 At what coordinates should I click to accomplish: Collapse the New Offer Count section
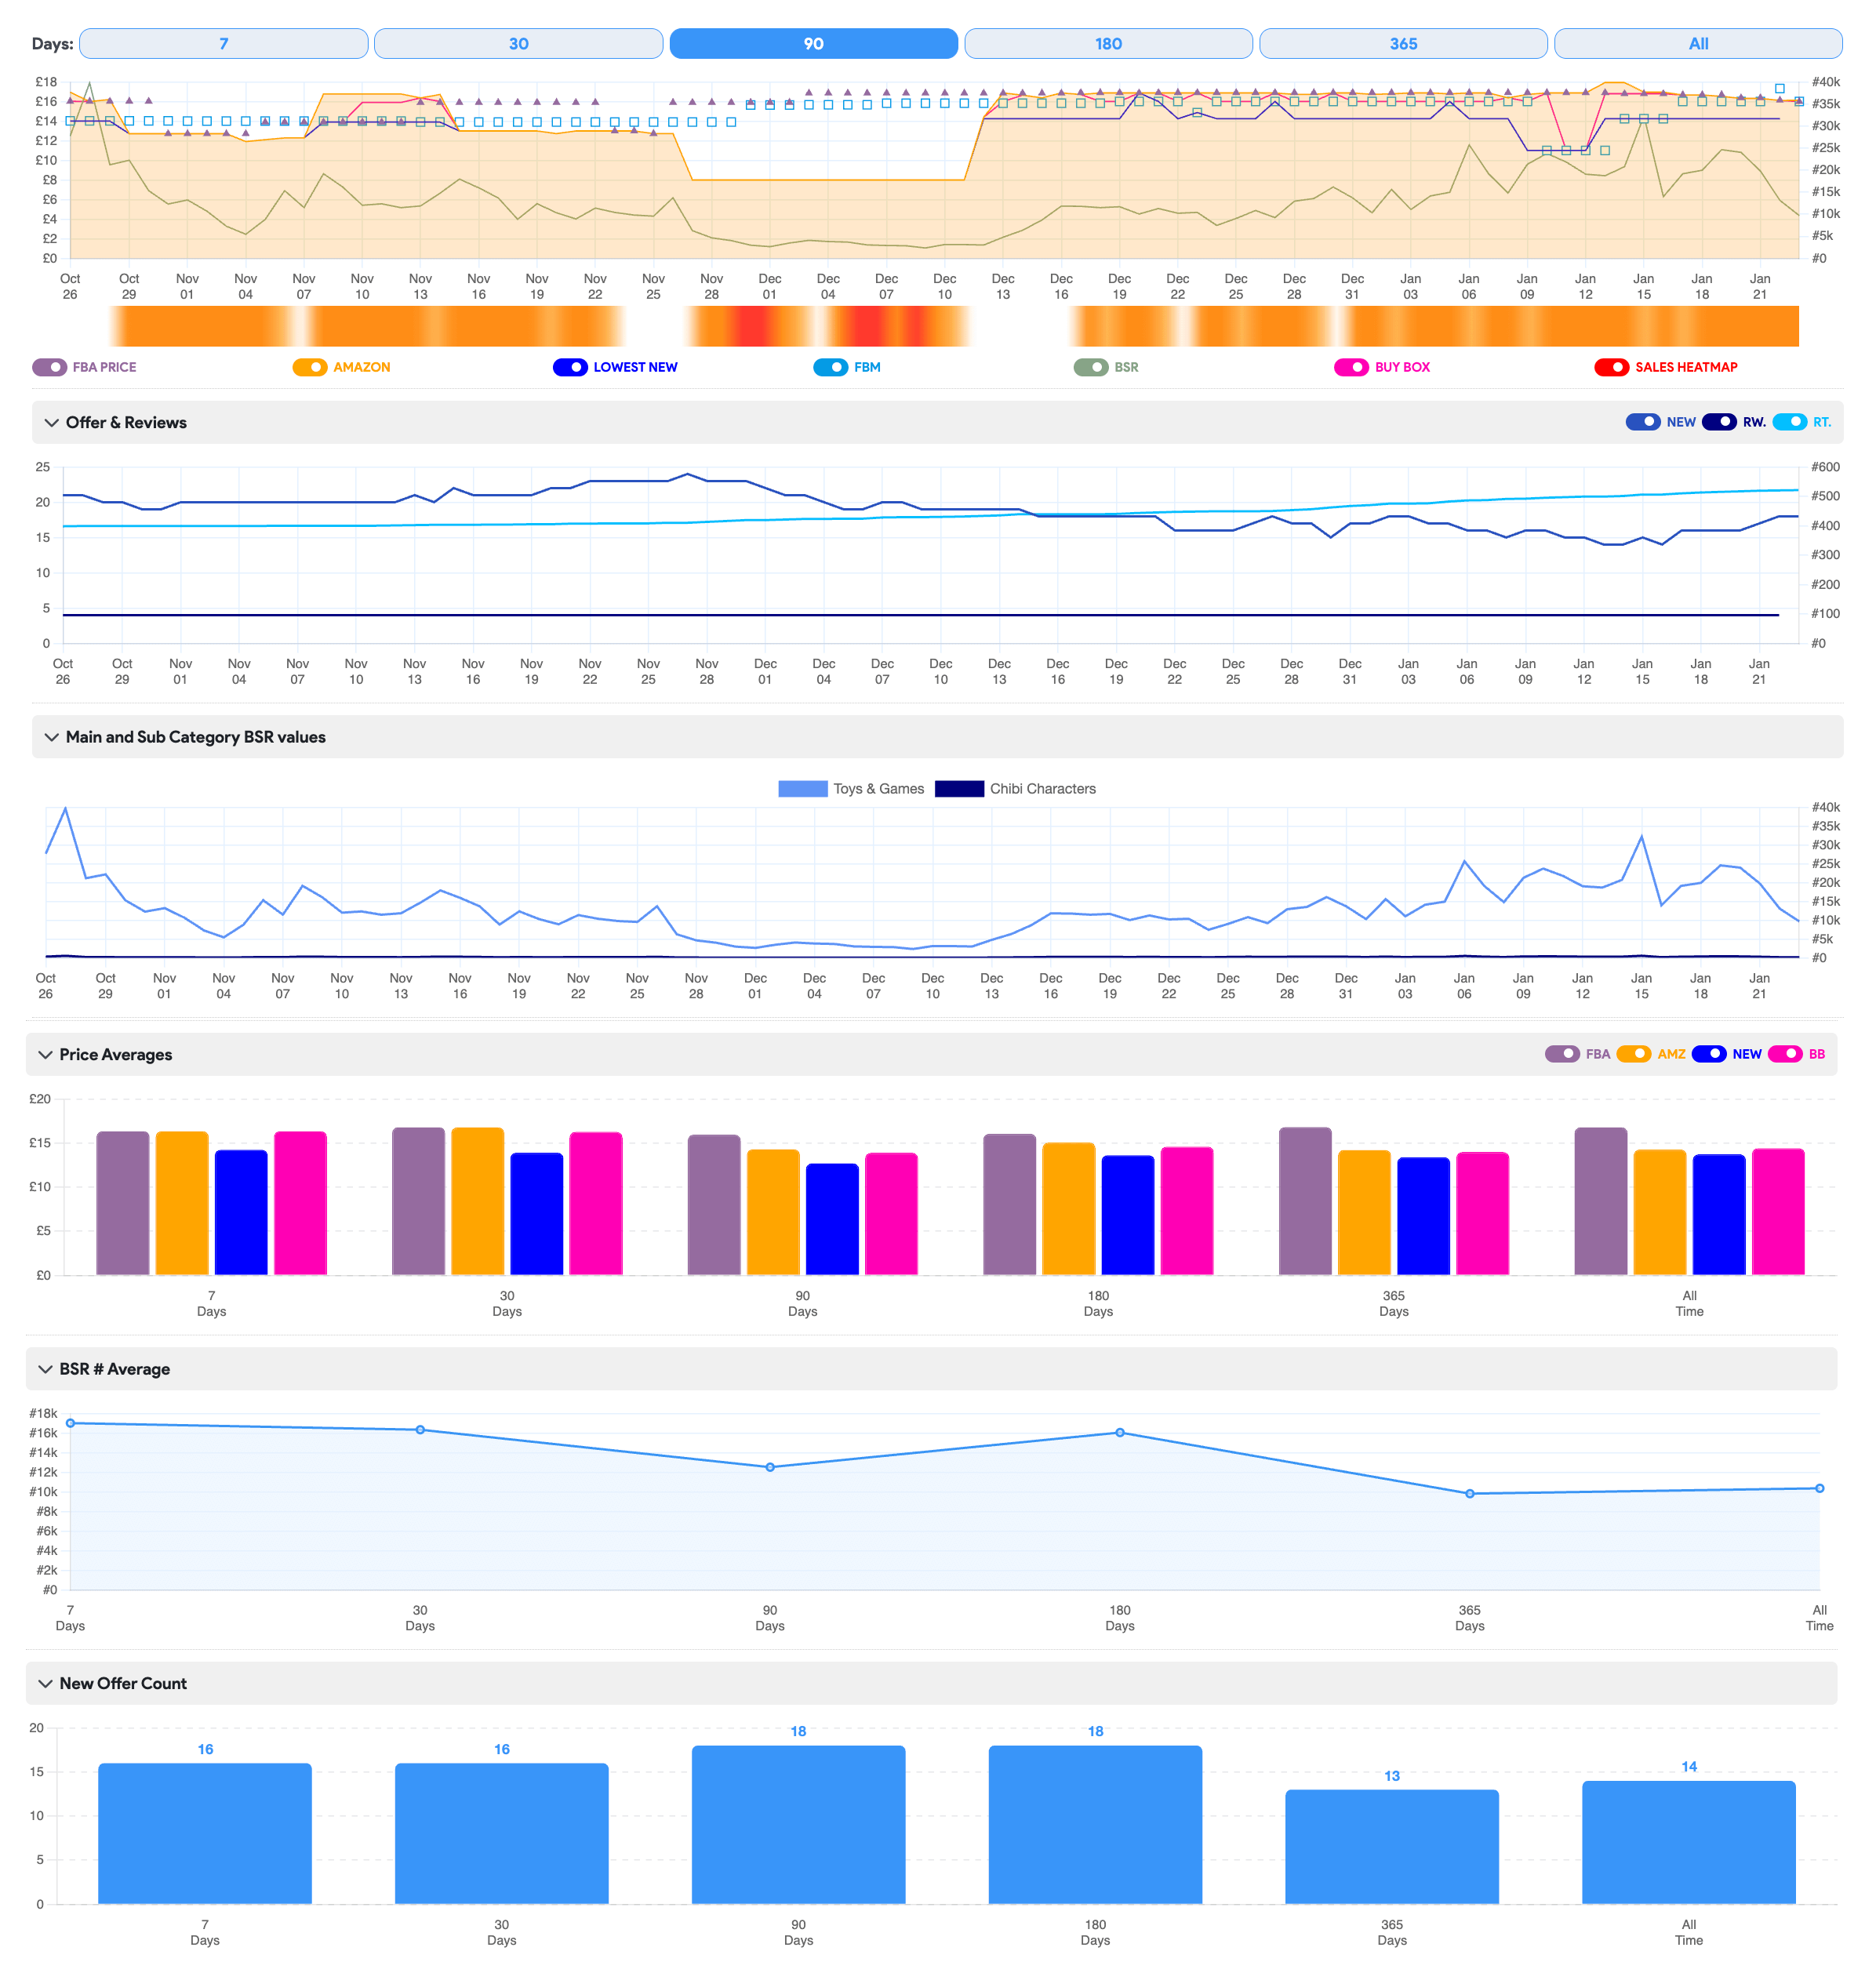click(x=45, y=1684)
